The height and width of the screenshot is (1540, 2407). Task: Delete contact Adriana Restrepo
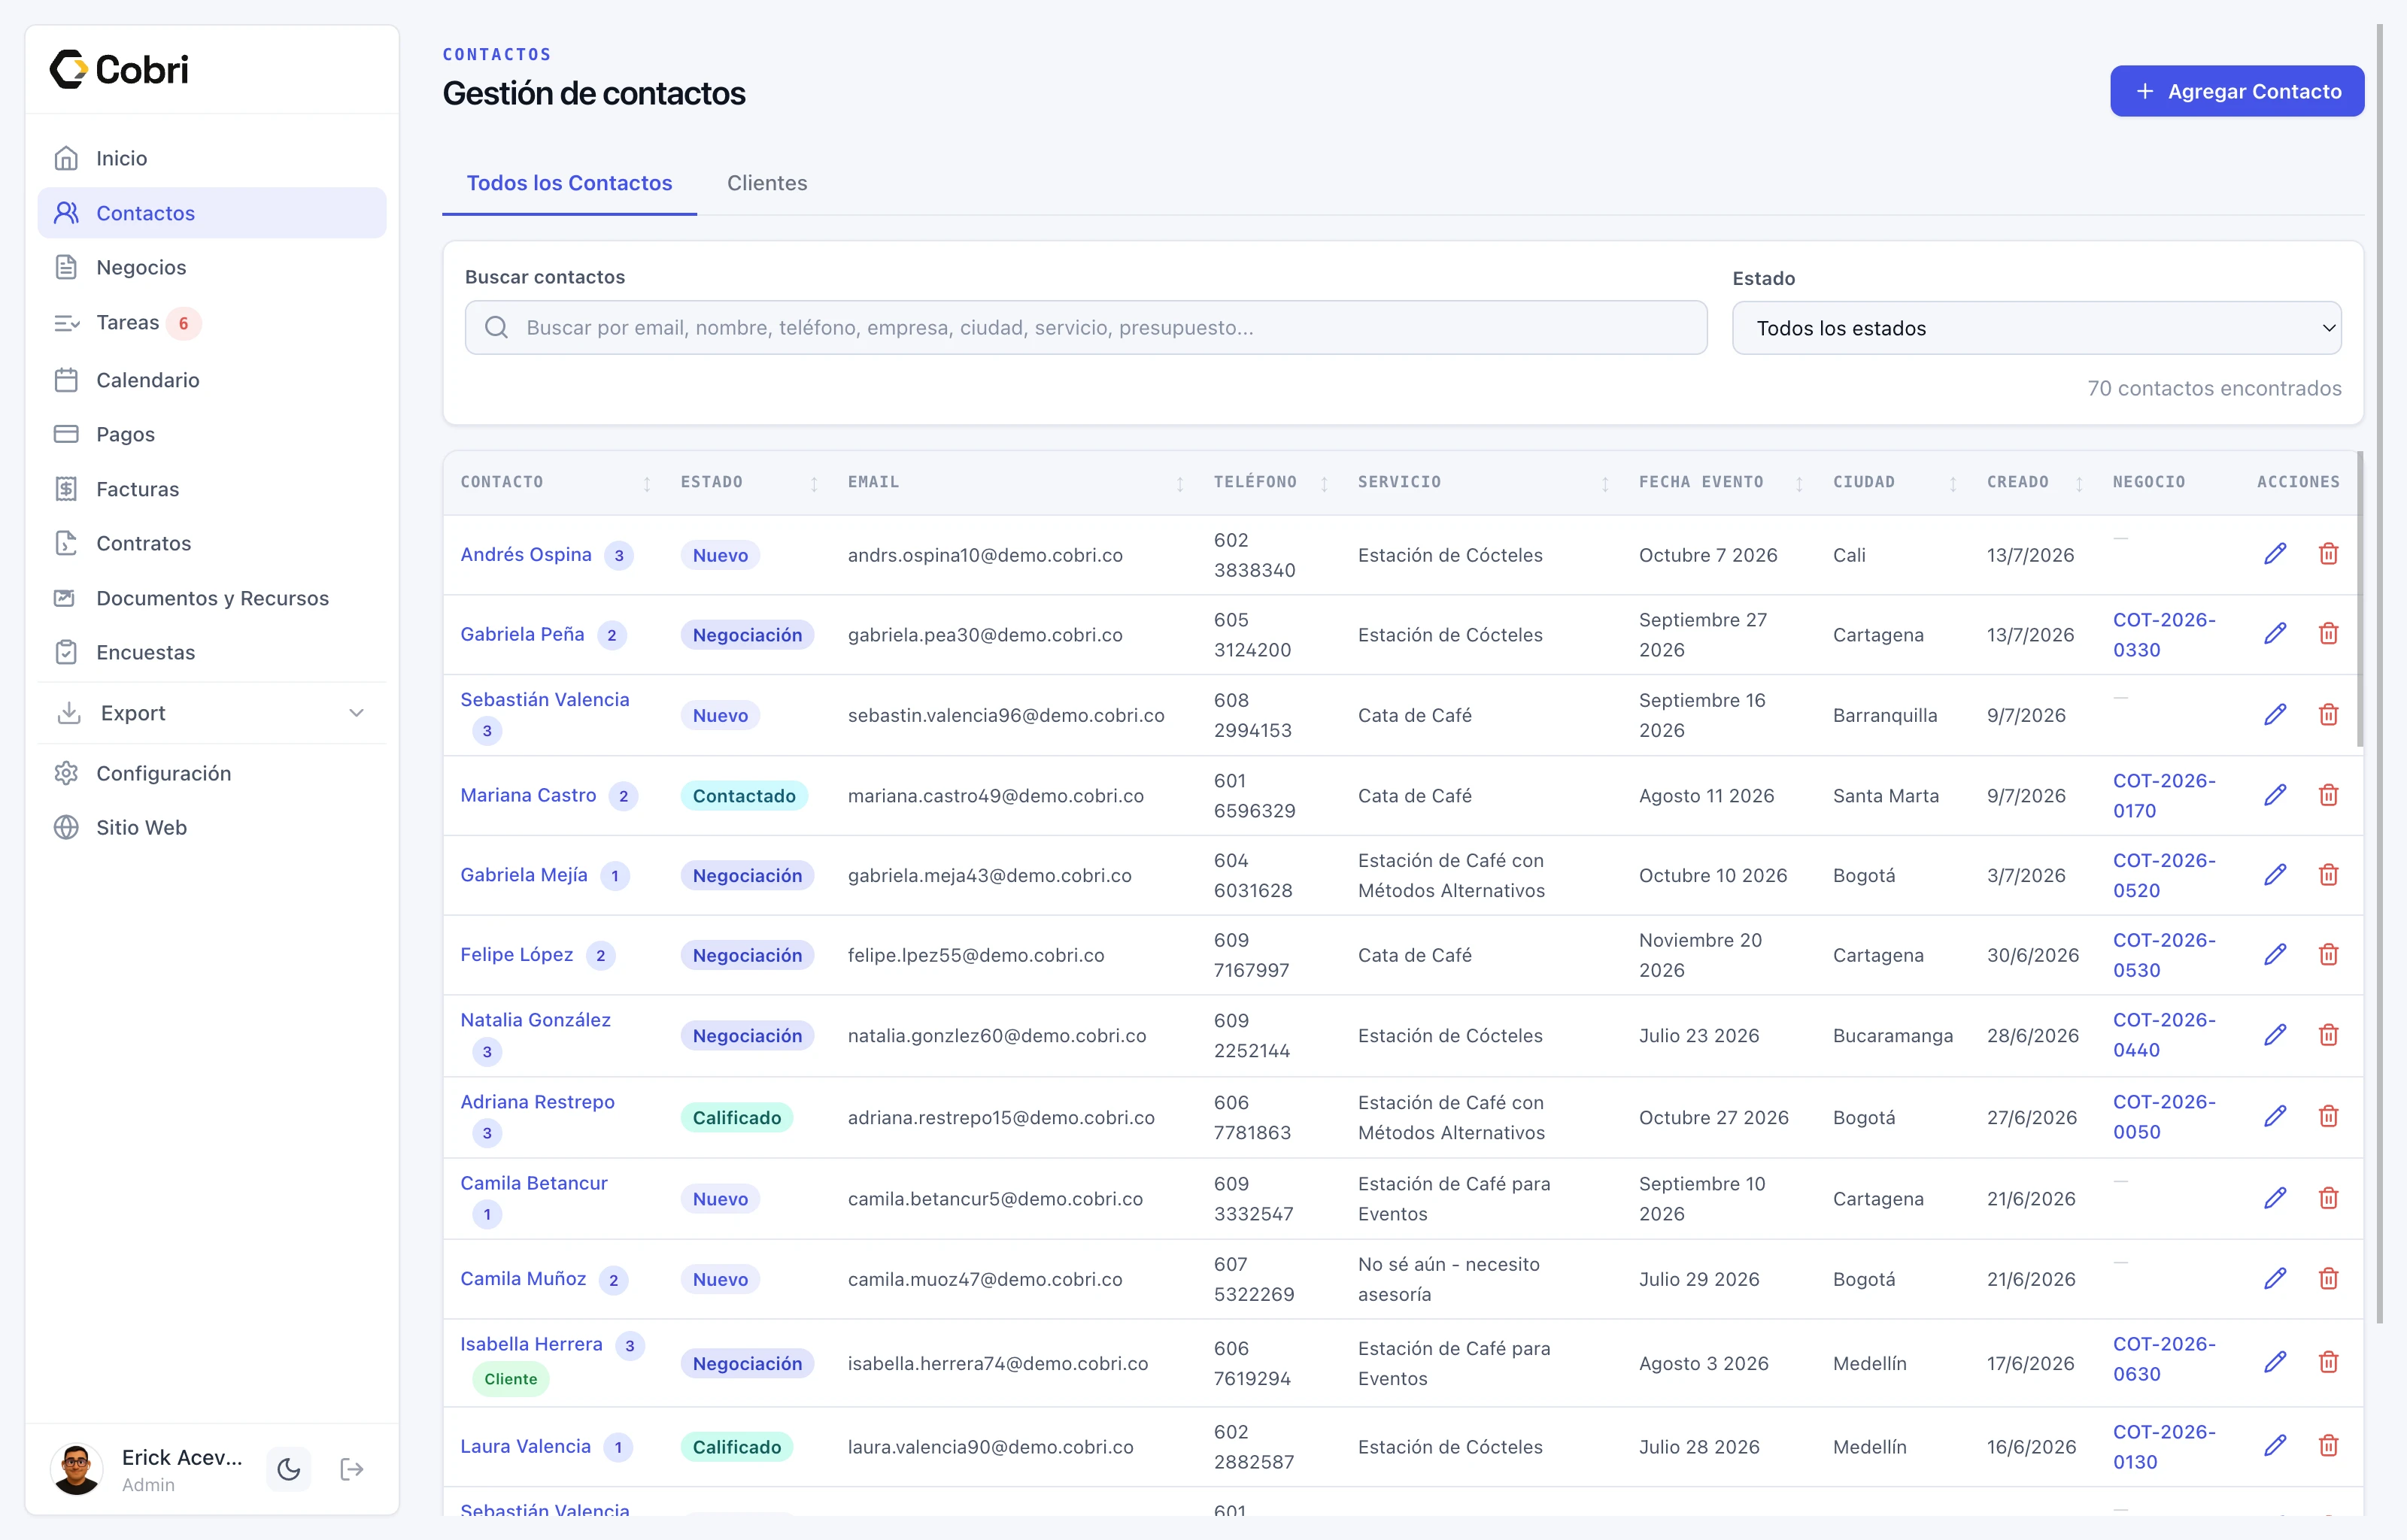click(x=2328, y=1116)
